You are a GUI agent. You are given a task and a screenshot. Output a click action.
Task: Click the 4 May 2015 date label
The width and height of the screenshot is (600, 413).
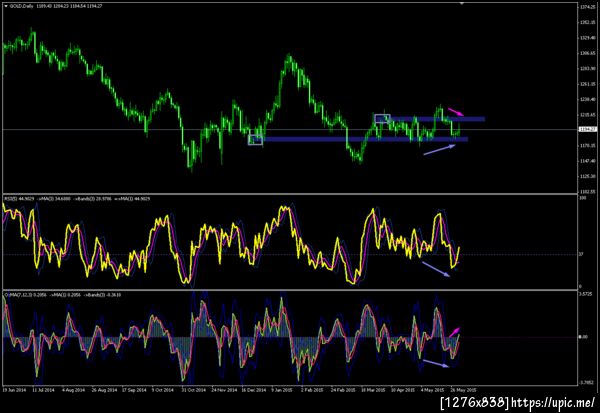pos(432,390)
